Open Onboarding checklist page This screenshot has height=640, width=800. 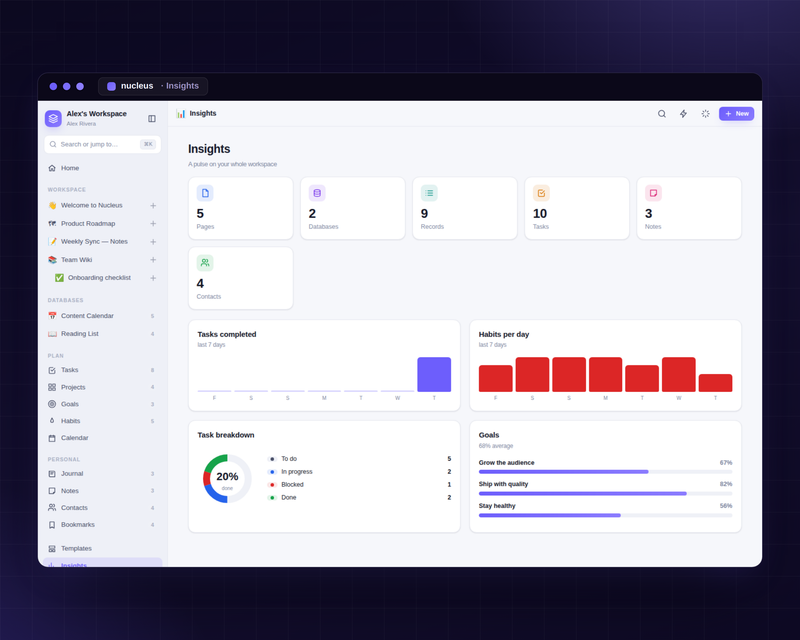pyautogui.click(x=98, y=278)
